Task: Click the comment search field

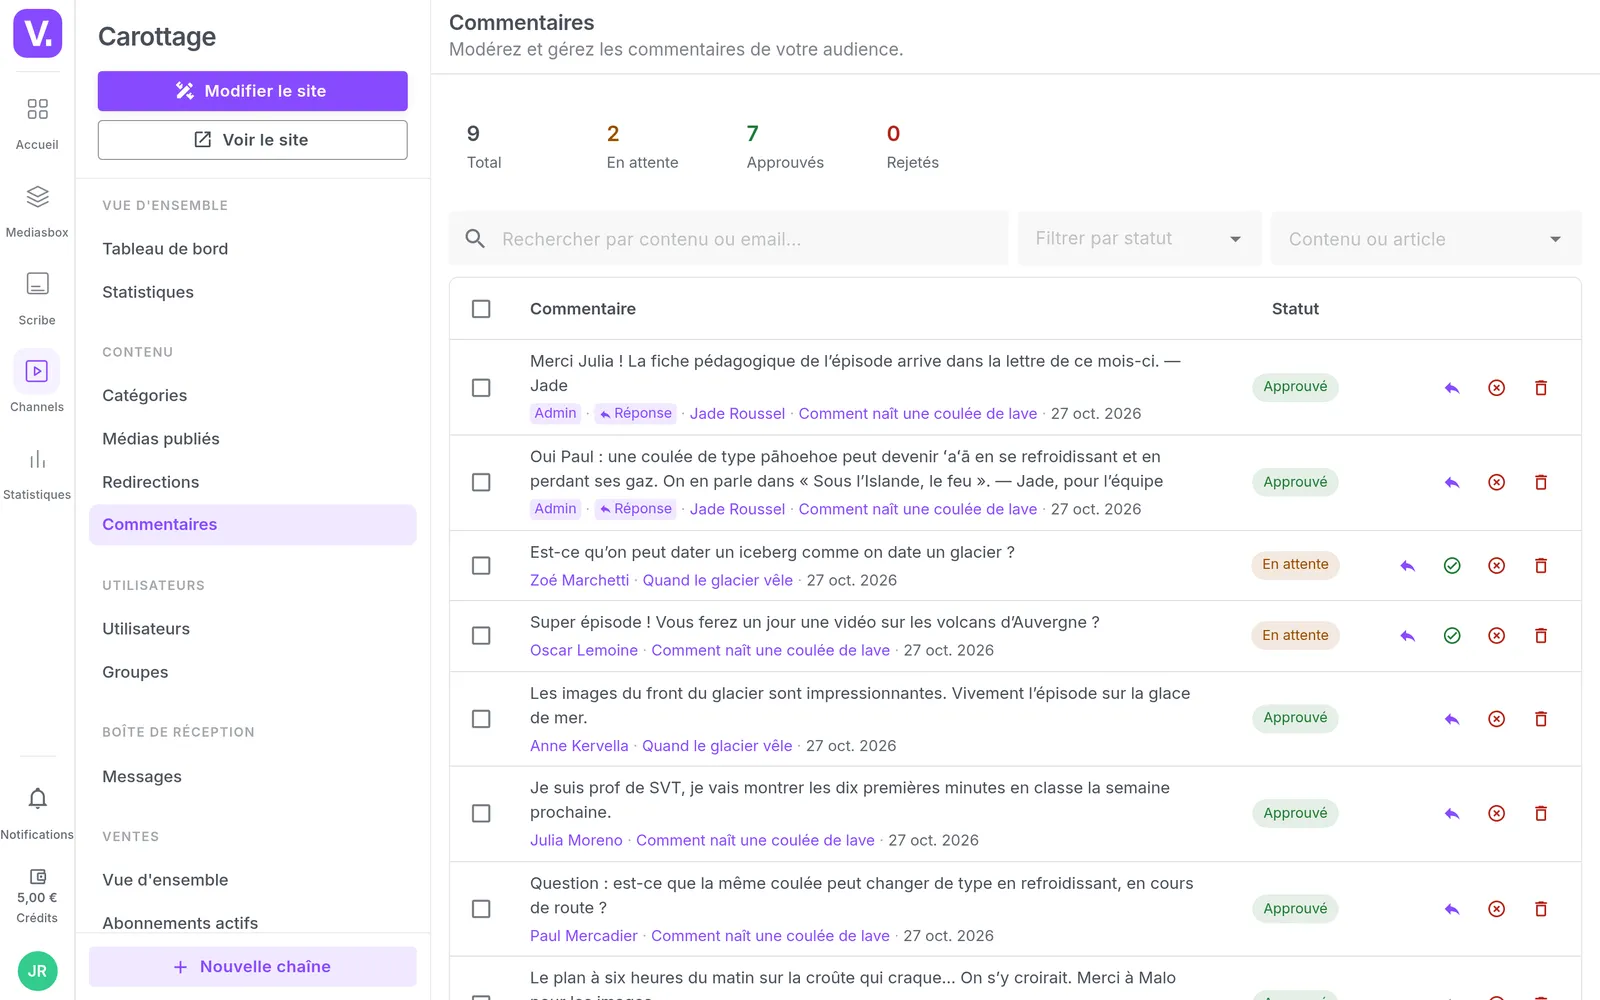Action: (x=728, y=239)
